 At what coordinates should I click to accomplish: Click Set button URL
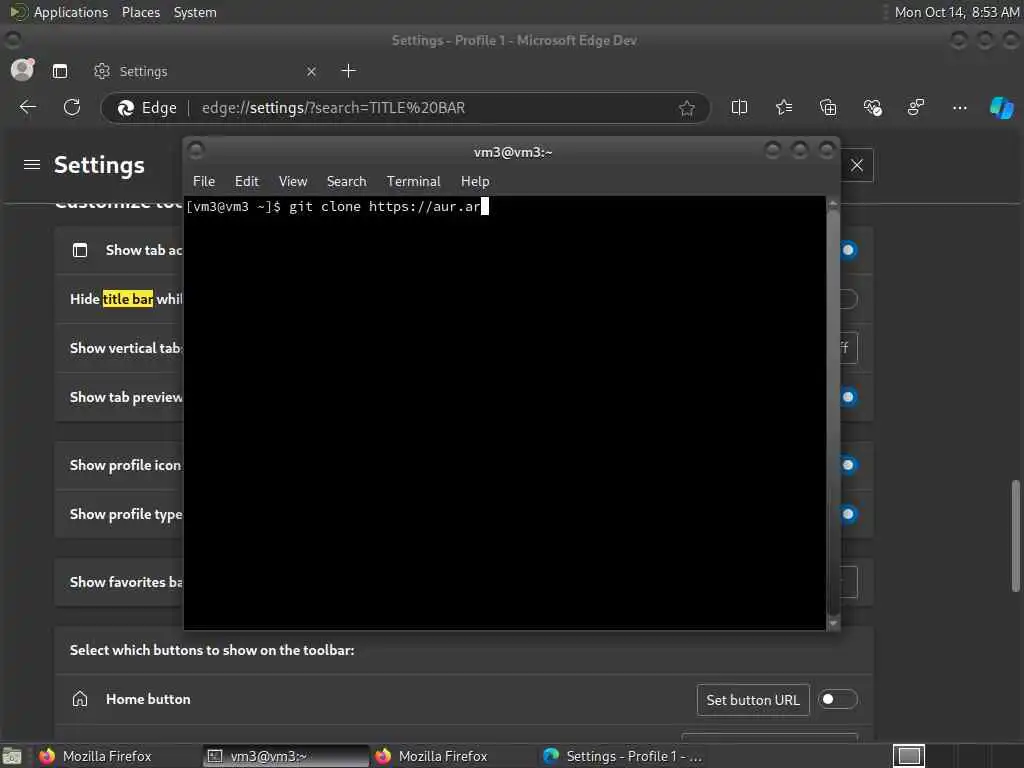pyautogui.click(x=753, y=700)
